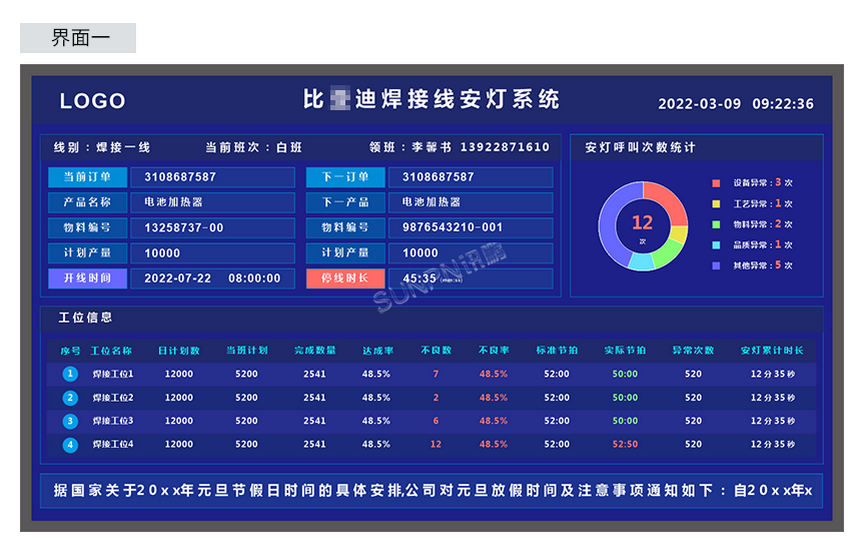The image size is (860, 550).
Task: Click the 线别：焊接一线 label
Action: pyautogui.click(x=102, y=148)
